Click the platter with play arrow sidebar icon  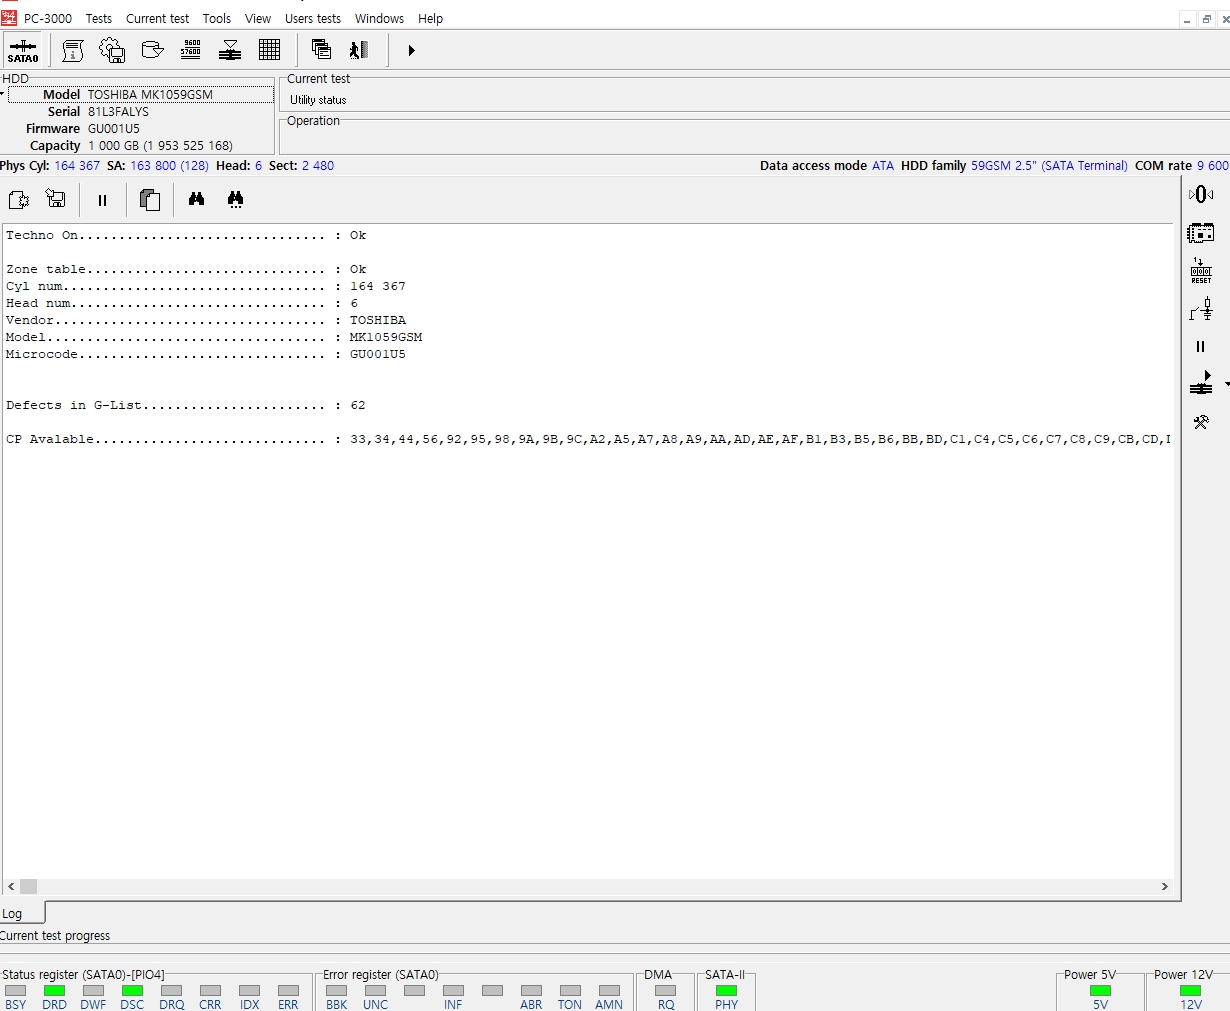pos(1201,383)
